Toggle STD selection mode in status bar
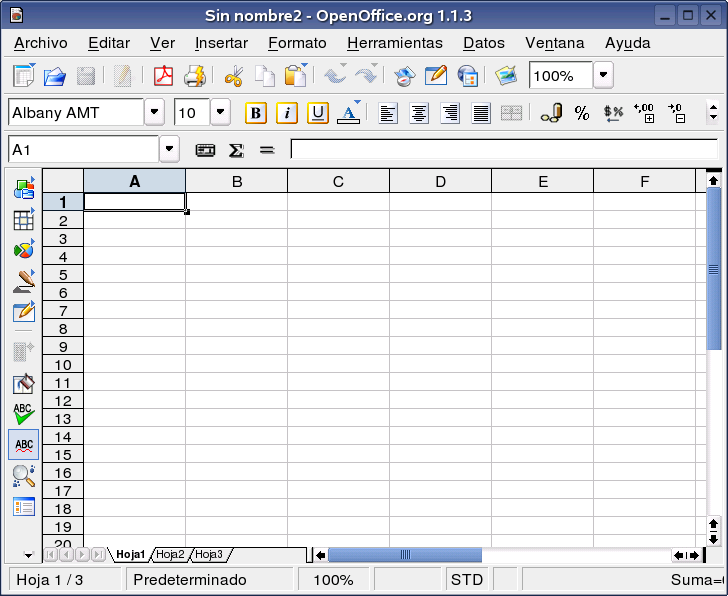Viewport: 728px width, 596px height. tap(467, 580)
